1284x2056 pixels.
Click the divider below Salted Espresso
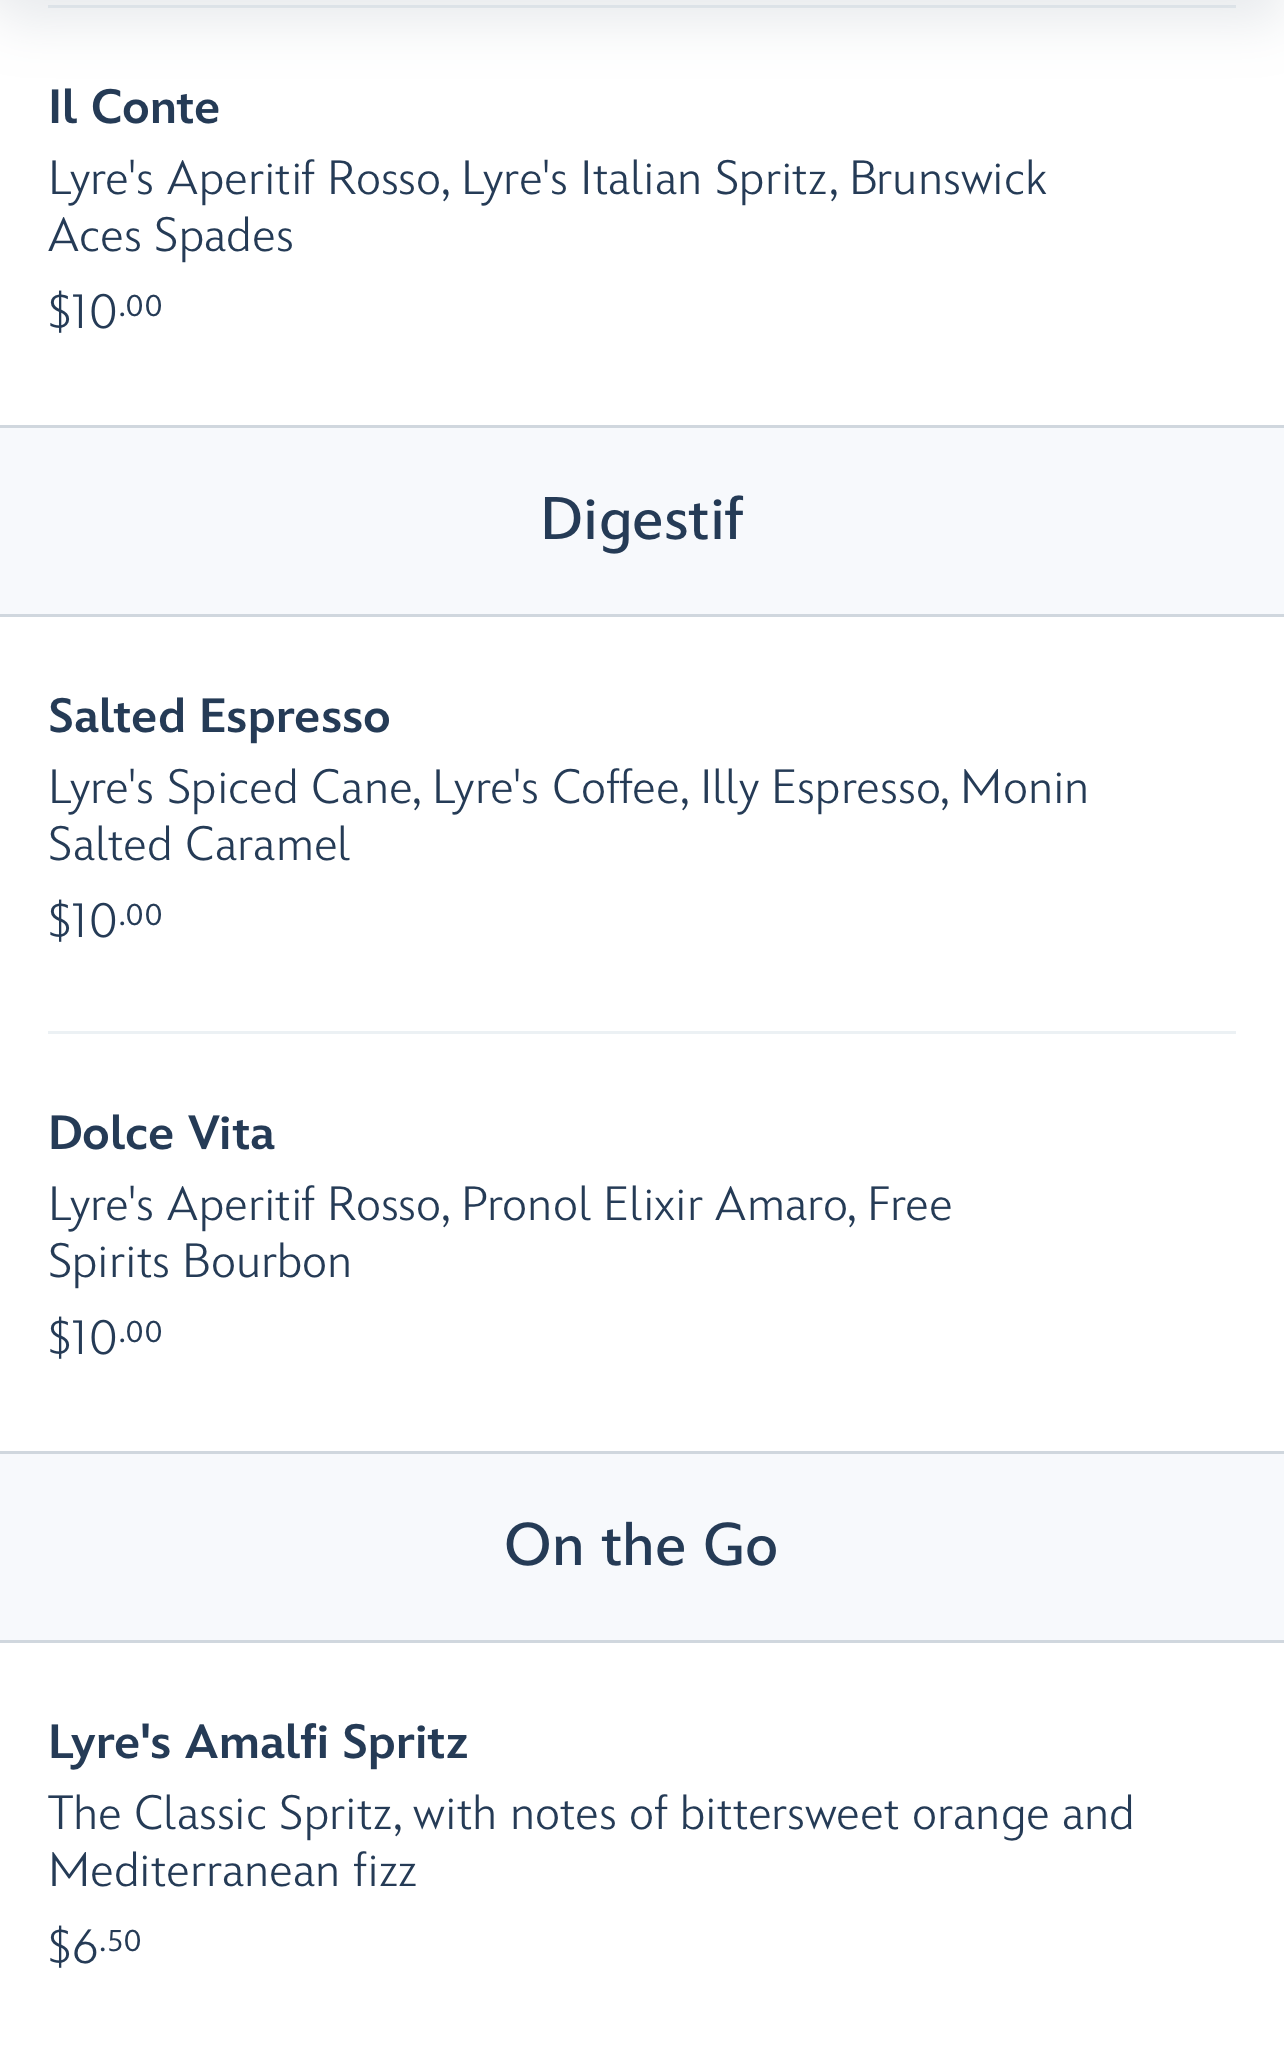(641, 1032)
